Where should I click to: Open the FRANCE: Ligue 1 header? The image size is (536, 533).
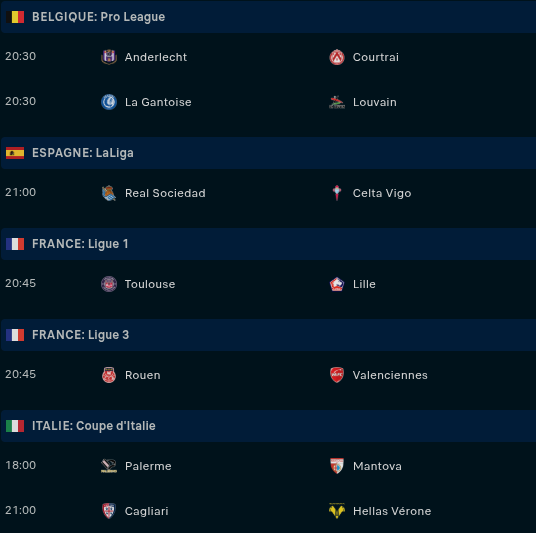(x=268, y=244)
